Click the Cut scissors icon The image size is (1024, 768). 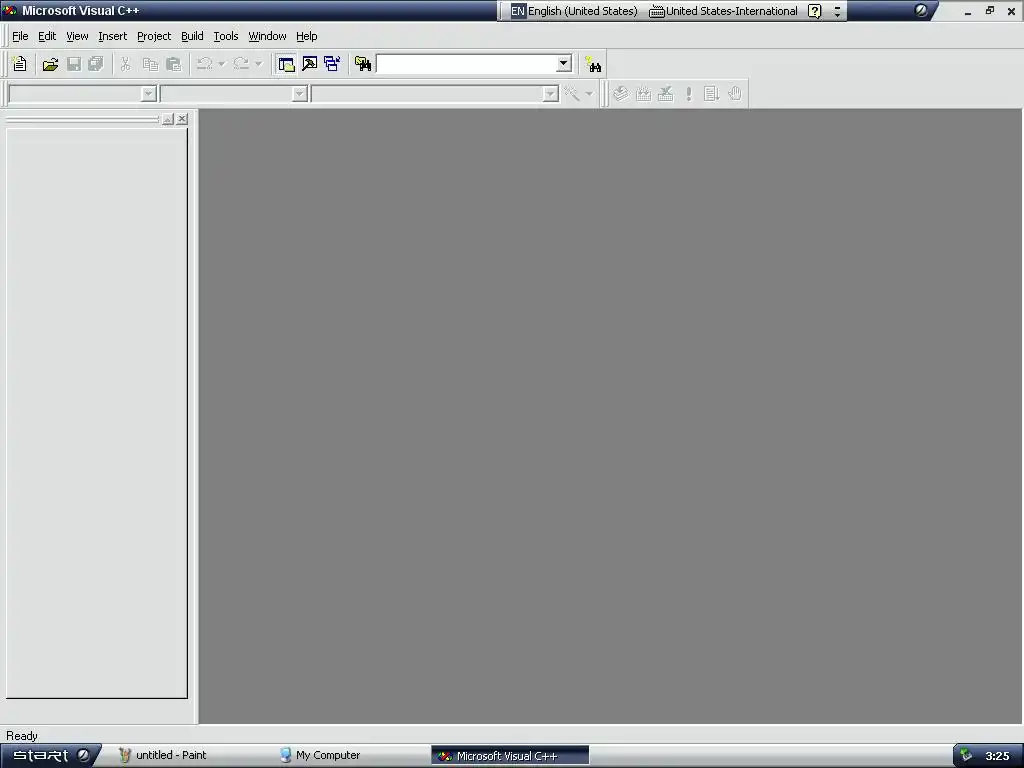coord(126,64)
